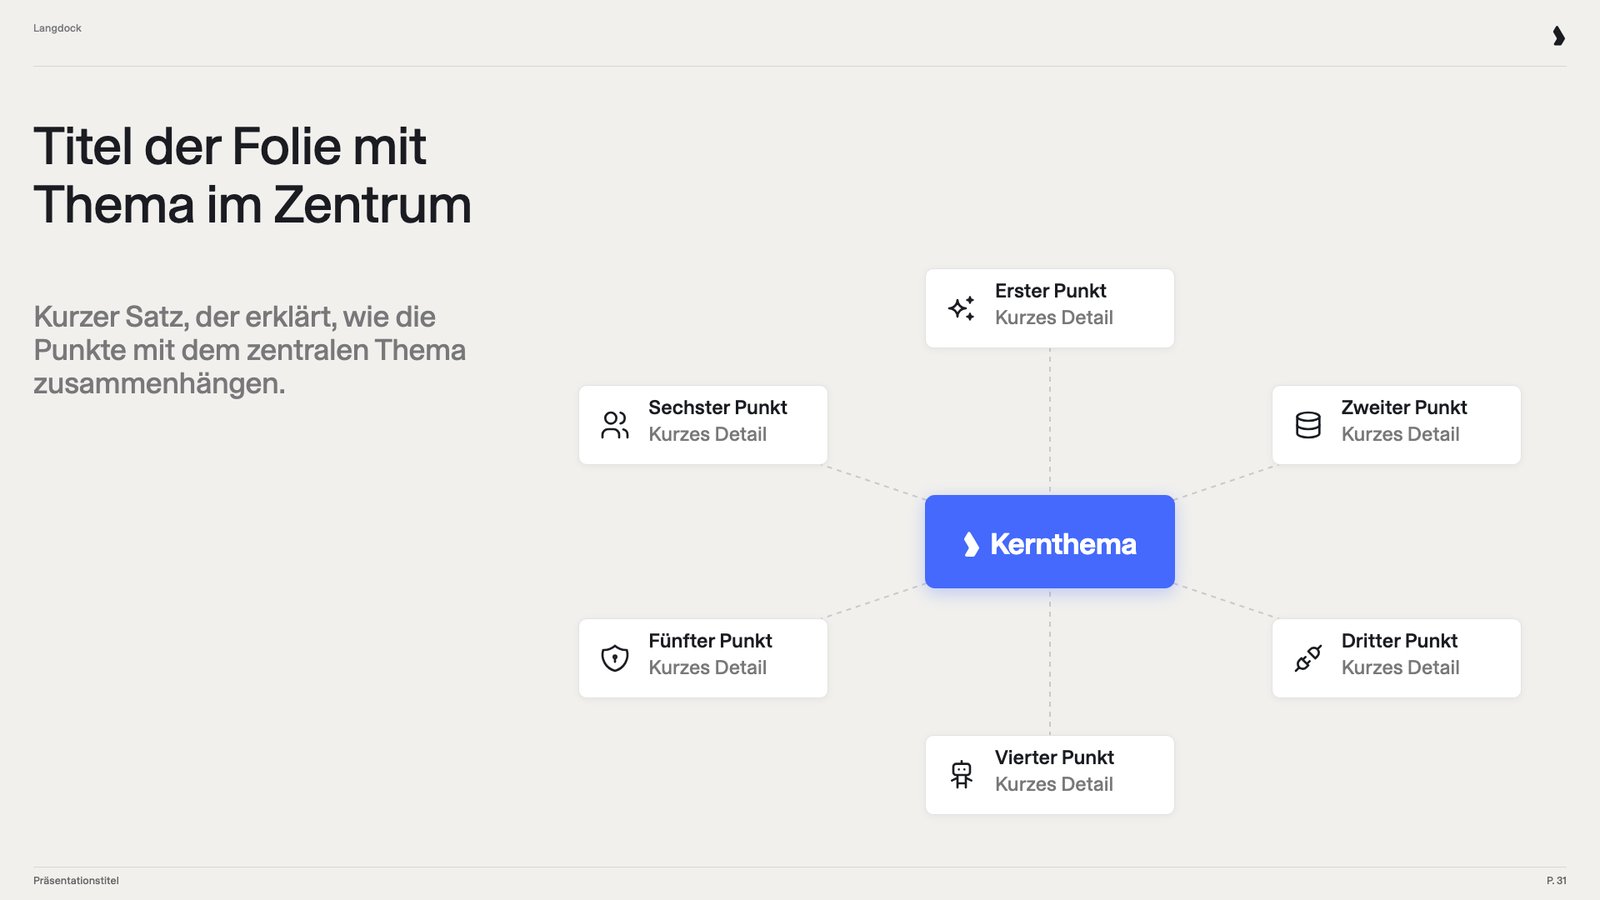Click the subtitle paragraph starting 'Kurzer Satz'
This screenshot has width=1600, height=900.
tap(250, 350)
